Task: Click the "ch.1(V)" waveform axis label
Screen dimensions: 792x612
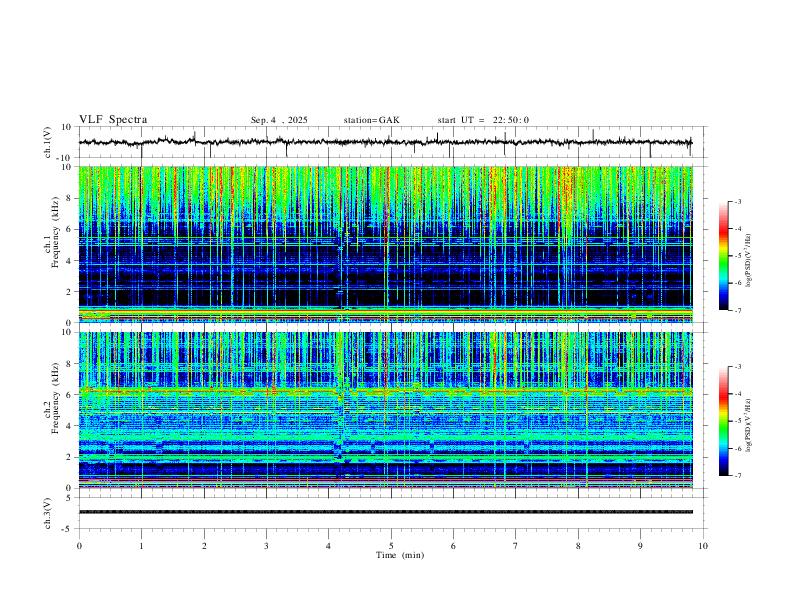Action: [x=48, y=142]
